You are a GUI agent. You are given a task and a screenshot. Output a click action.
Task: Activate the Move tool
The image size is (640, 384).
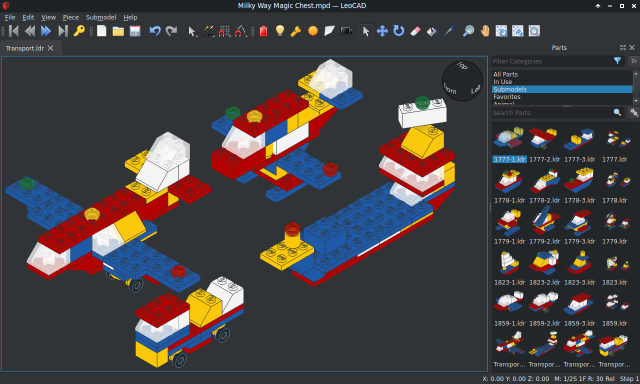(382, 31)
